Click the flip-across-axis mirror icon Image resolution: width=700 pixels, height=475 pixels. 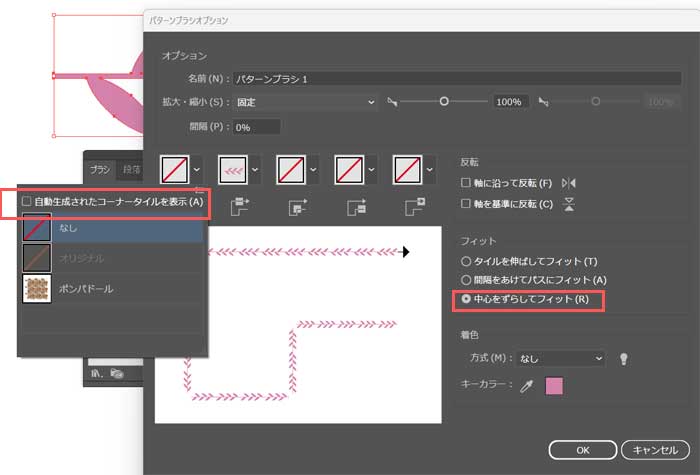569,204
